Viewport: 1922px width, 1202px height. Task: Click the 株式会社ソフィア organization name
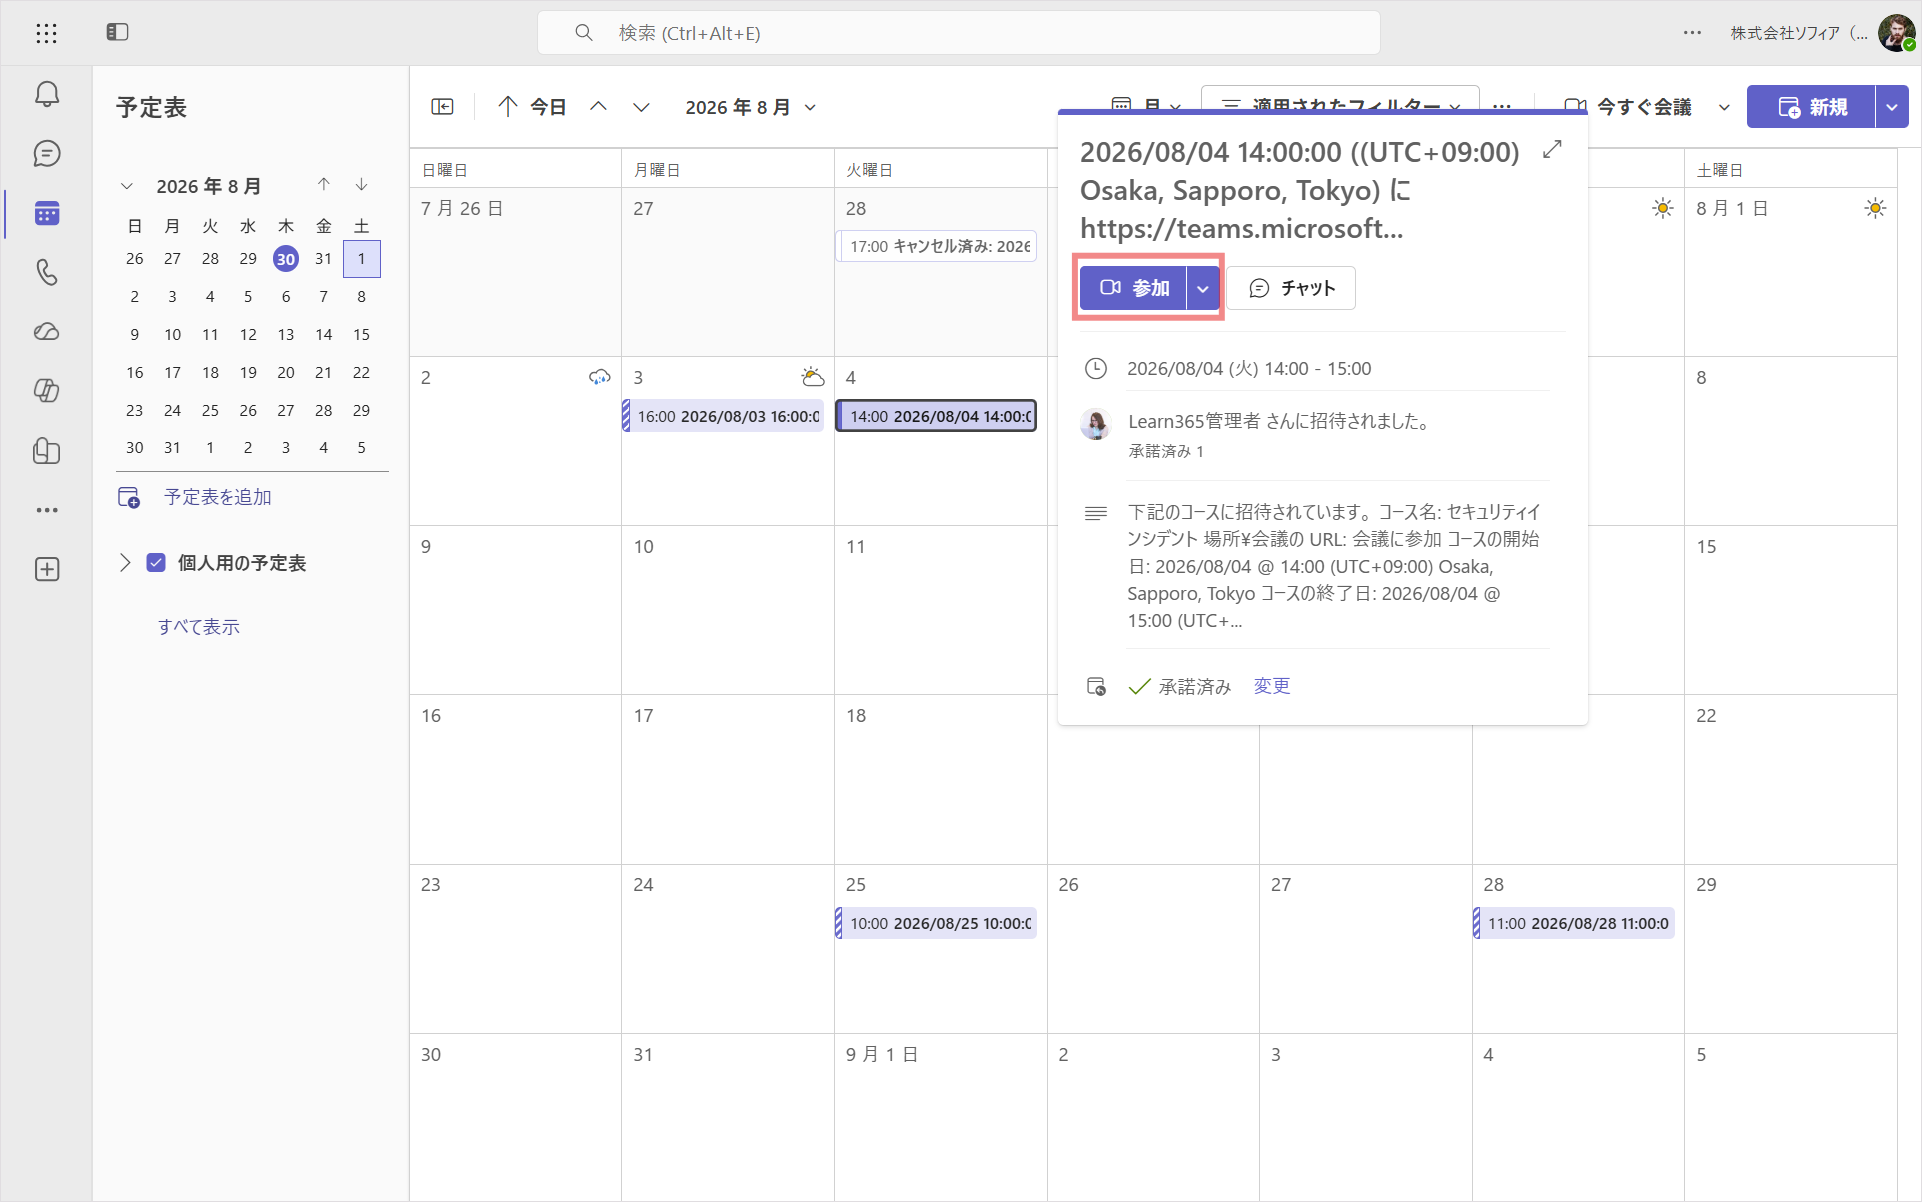[x=1798, y=33]
